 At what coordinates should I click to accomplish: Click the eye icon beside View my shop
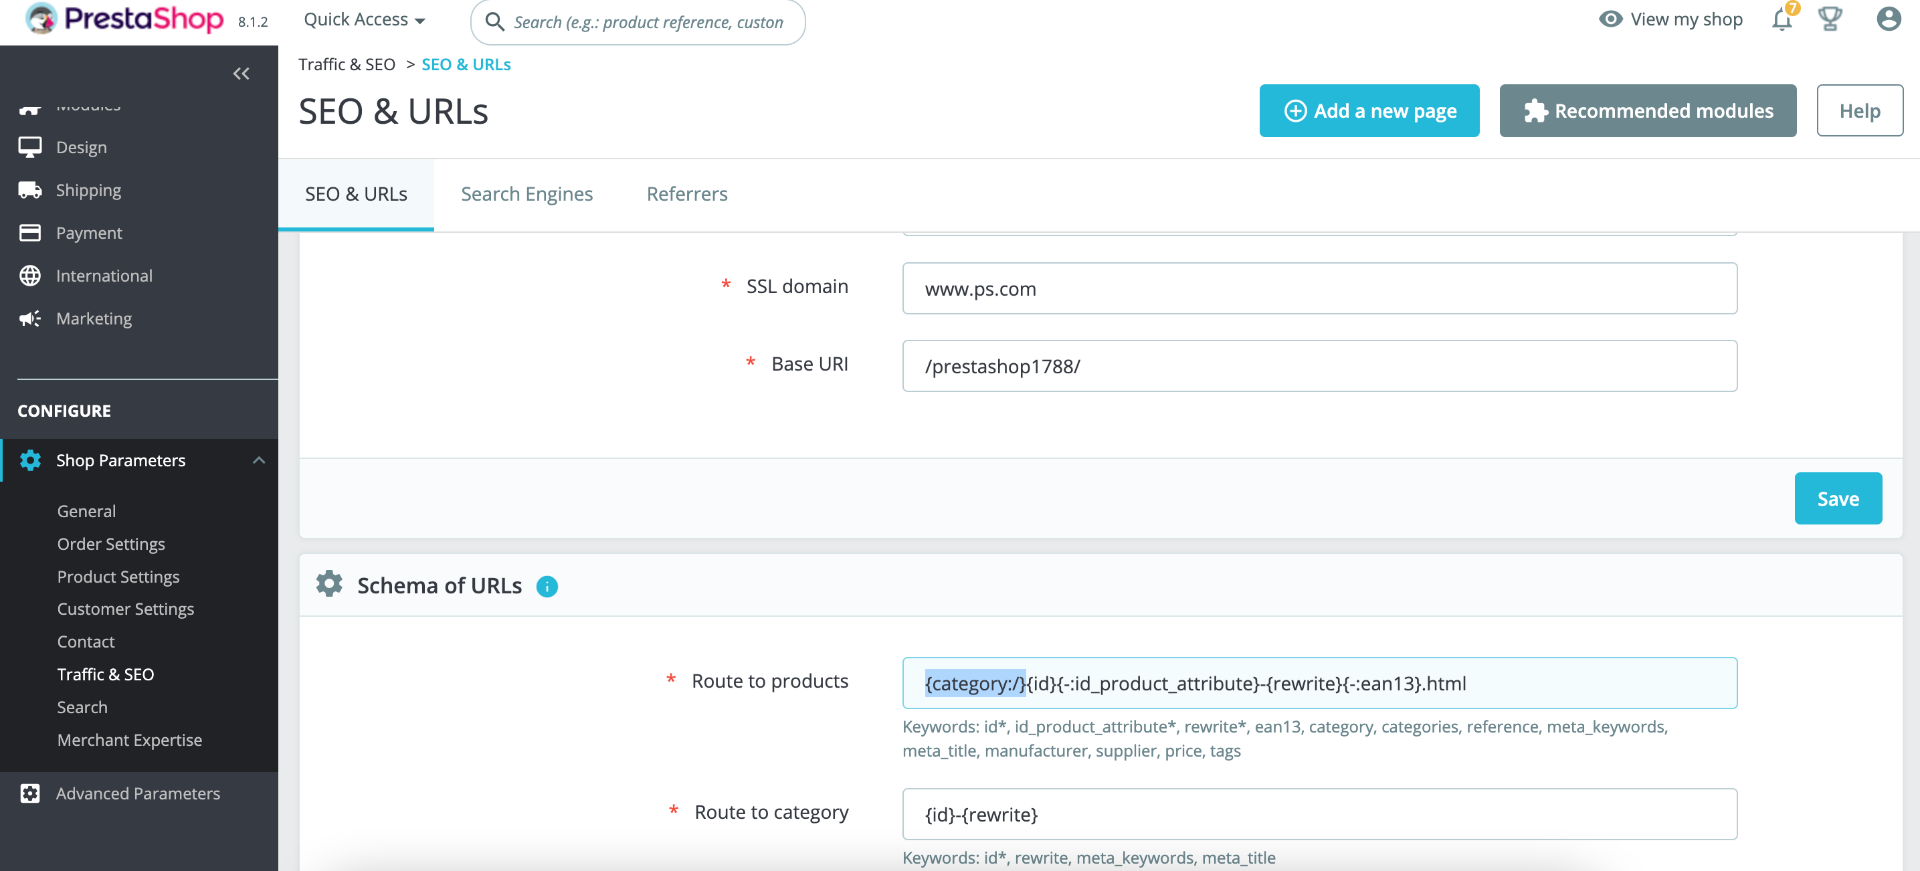(1610, 19)
